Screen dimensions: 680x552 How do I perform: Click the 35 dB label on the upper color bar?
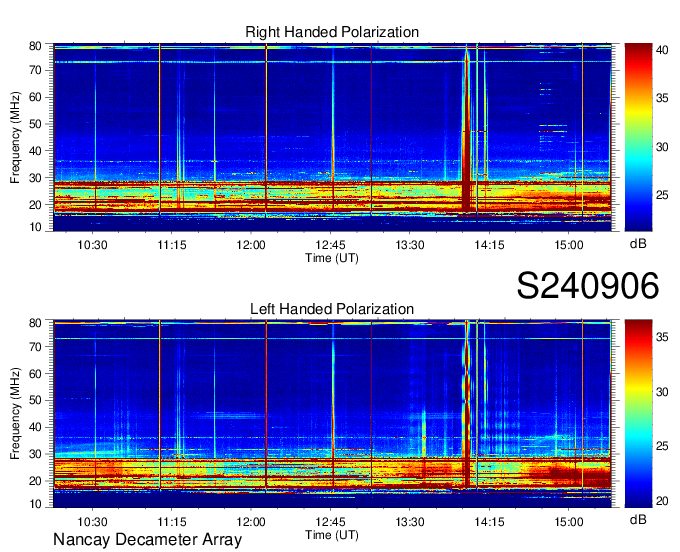[x=662, y=98]
